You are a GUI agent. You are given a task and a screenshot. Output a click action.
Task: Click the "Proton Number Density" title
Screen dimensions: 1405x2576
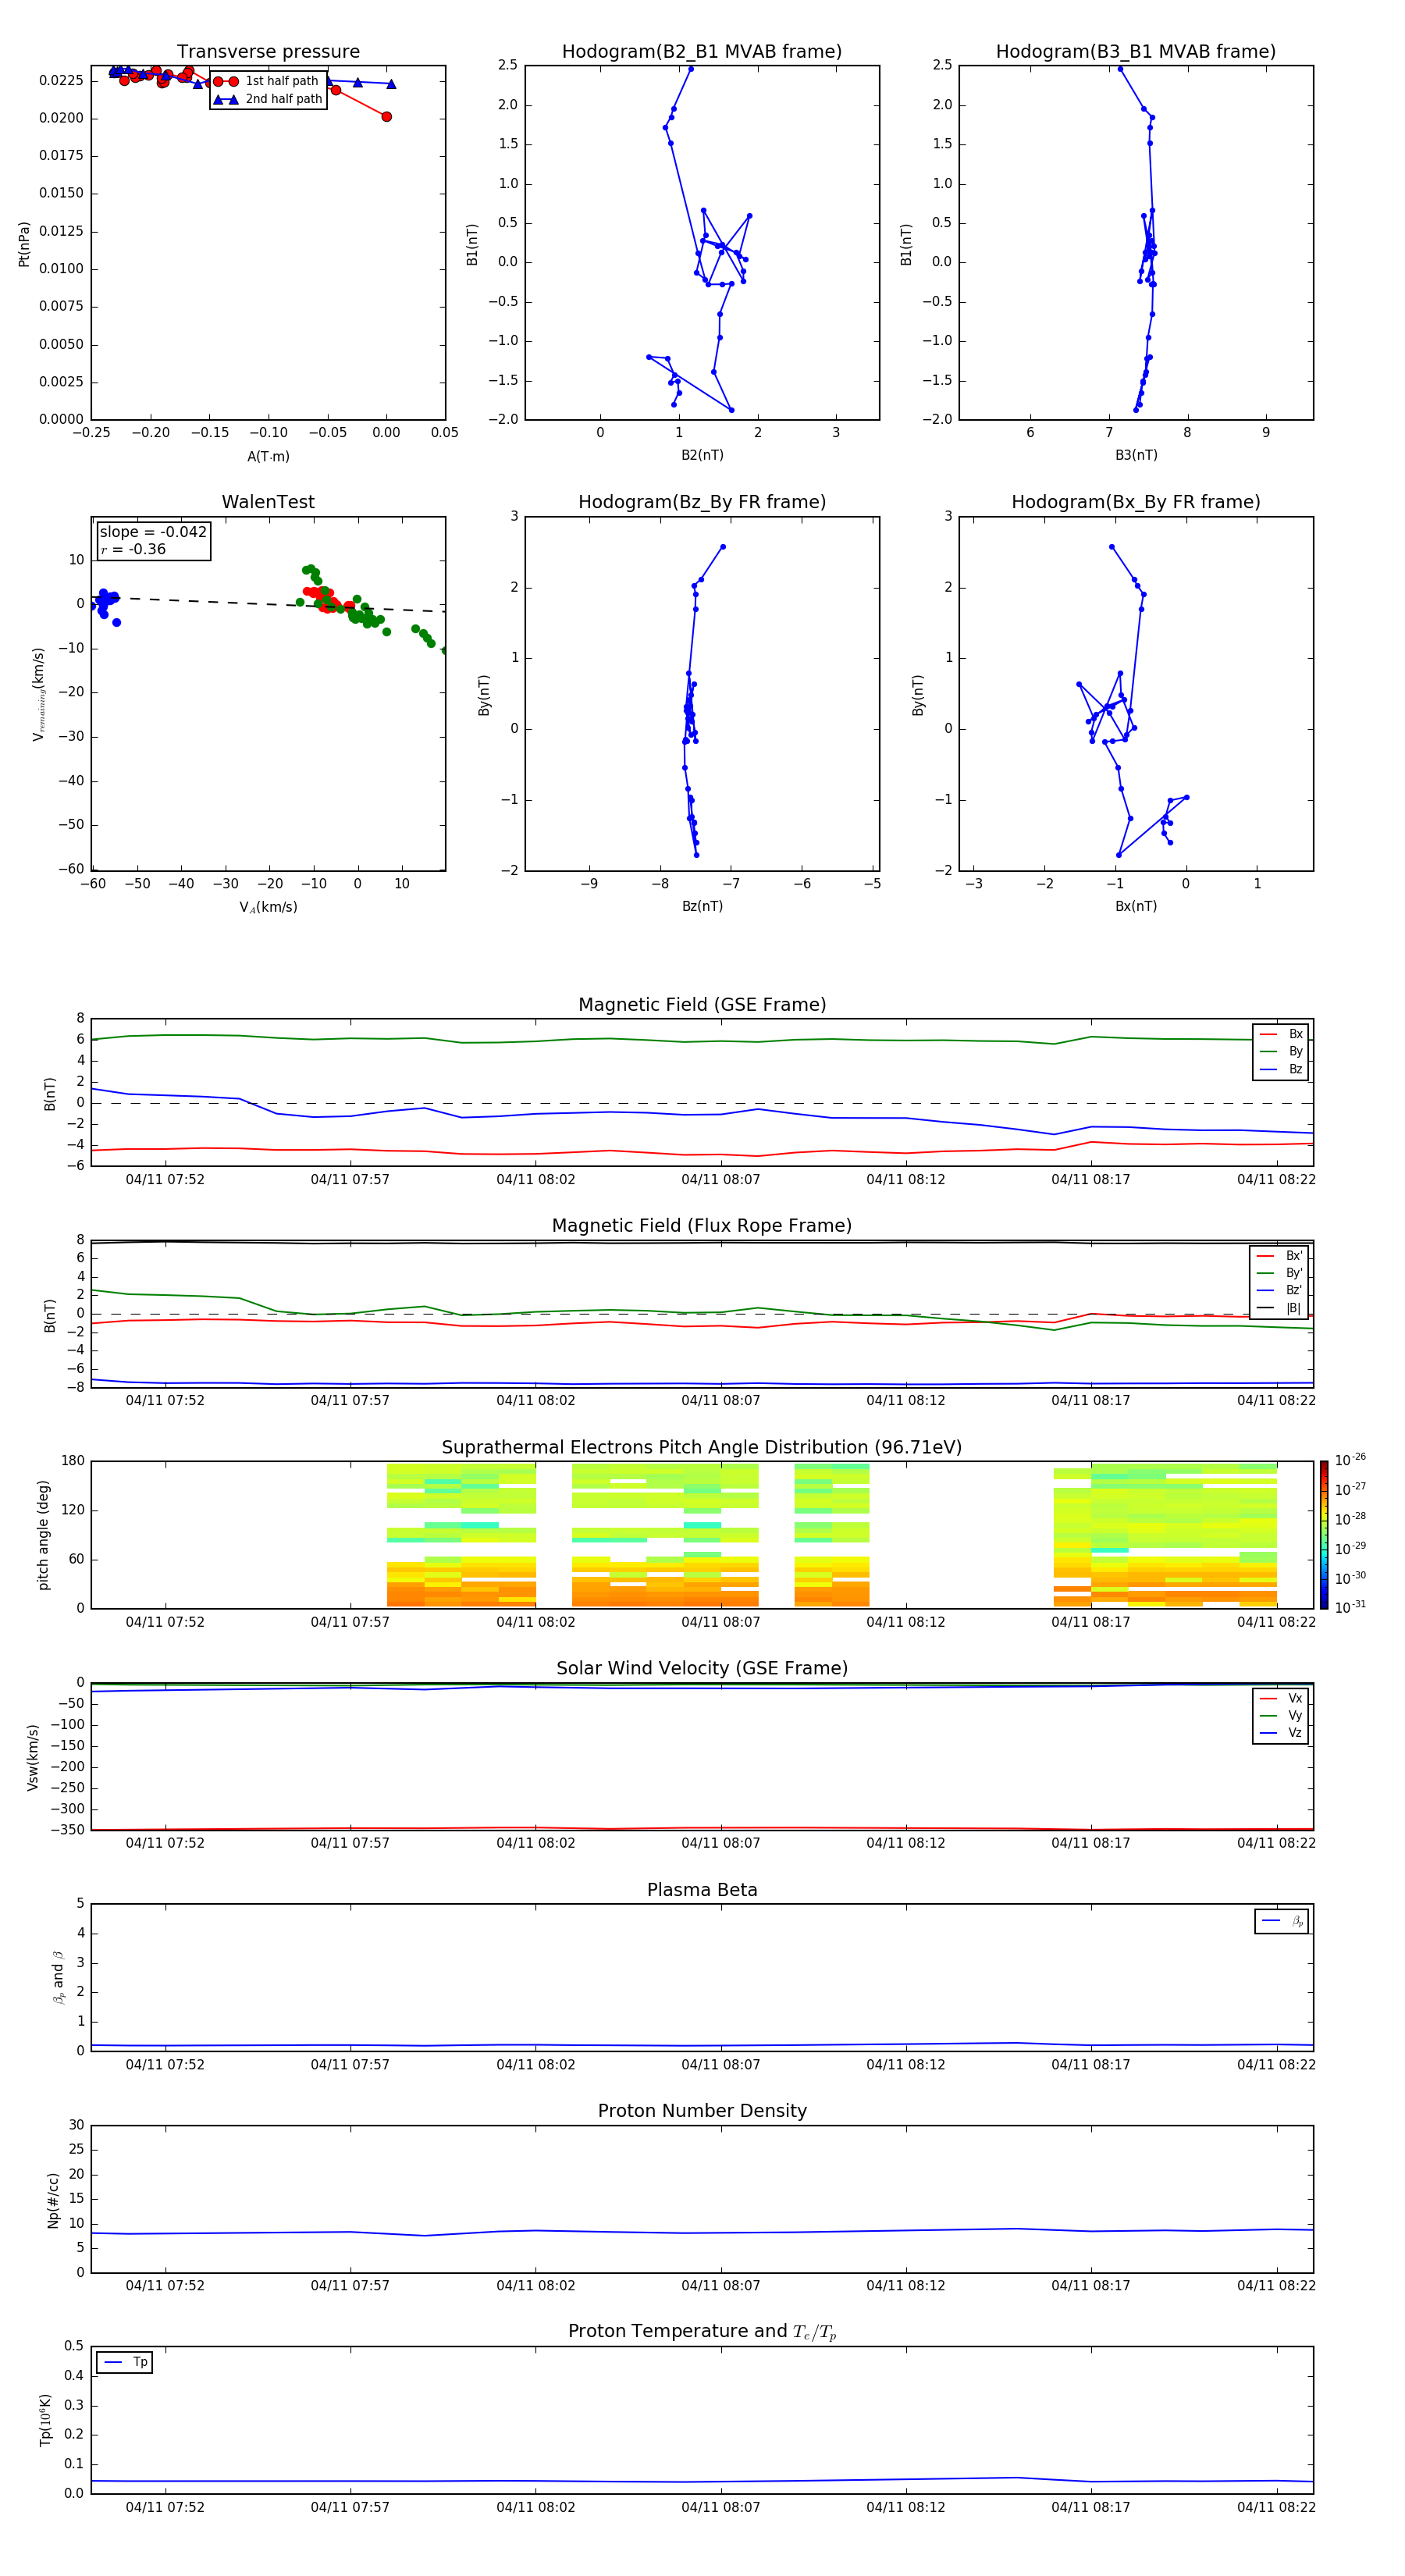coord(702,2111)
